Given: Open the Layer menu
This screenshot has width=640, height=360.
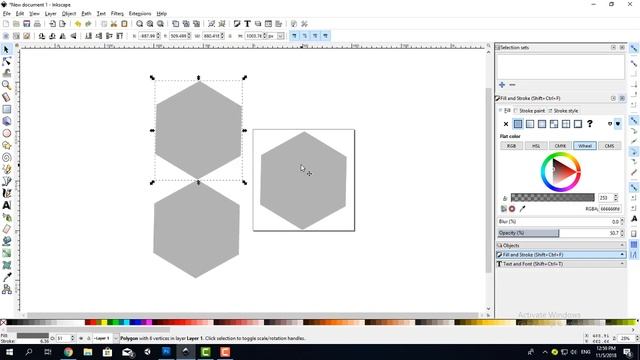Looking at the screenshot, I should (51, 13).
